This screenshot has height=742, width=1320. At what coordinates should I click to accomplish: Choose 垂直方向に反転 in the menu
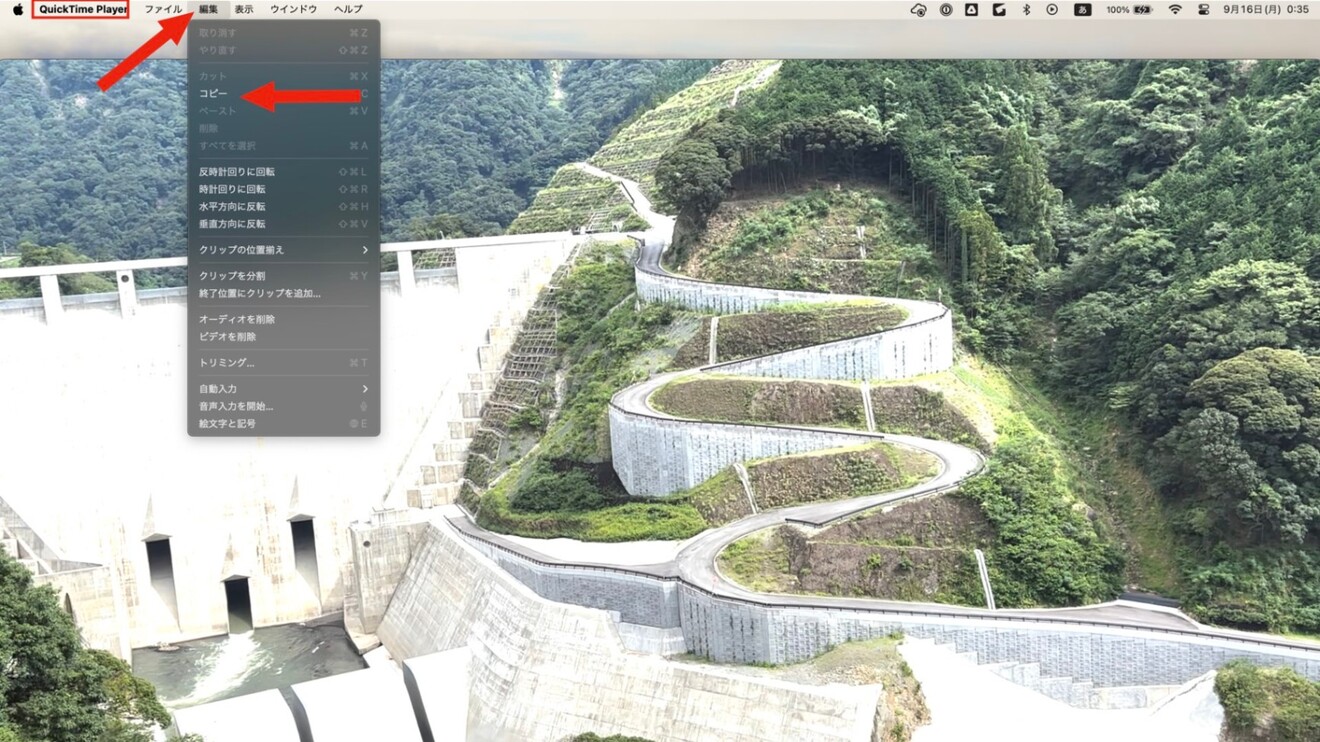point(284,224)
